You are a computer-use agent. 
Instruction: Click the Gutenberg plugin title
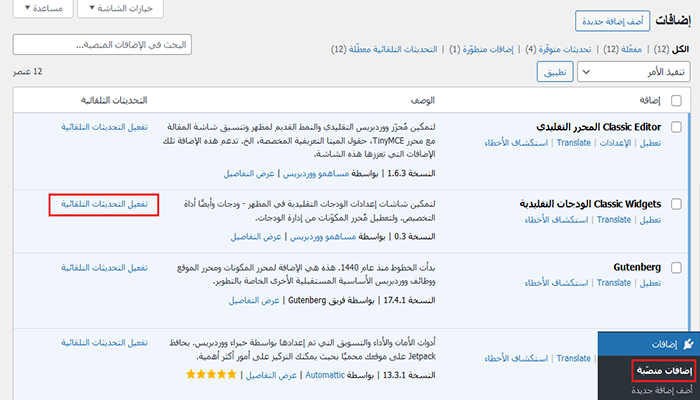pyautogui.click(x=637, y=267)
